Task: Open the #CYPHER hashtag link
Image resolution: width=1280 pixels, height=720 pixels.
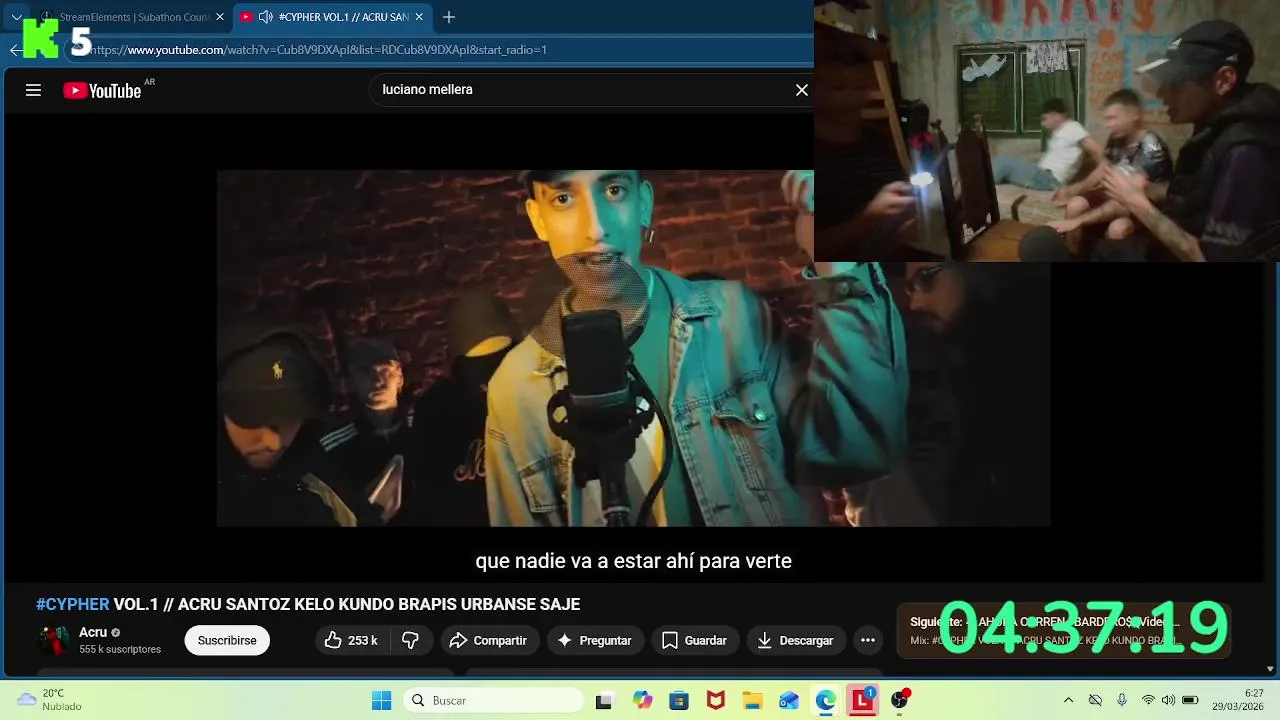Action: (73, 605)
